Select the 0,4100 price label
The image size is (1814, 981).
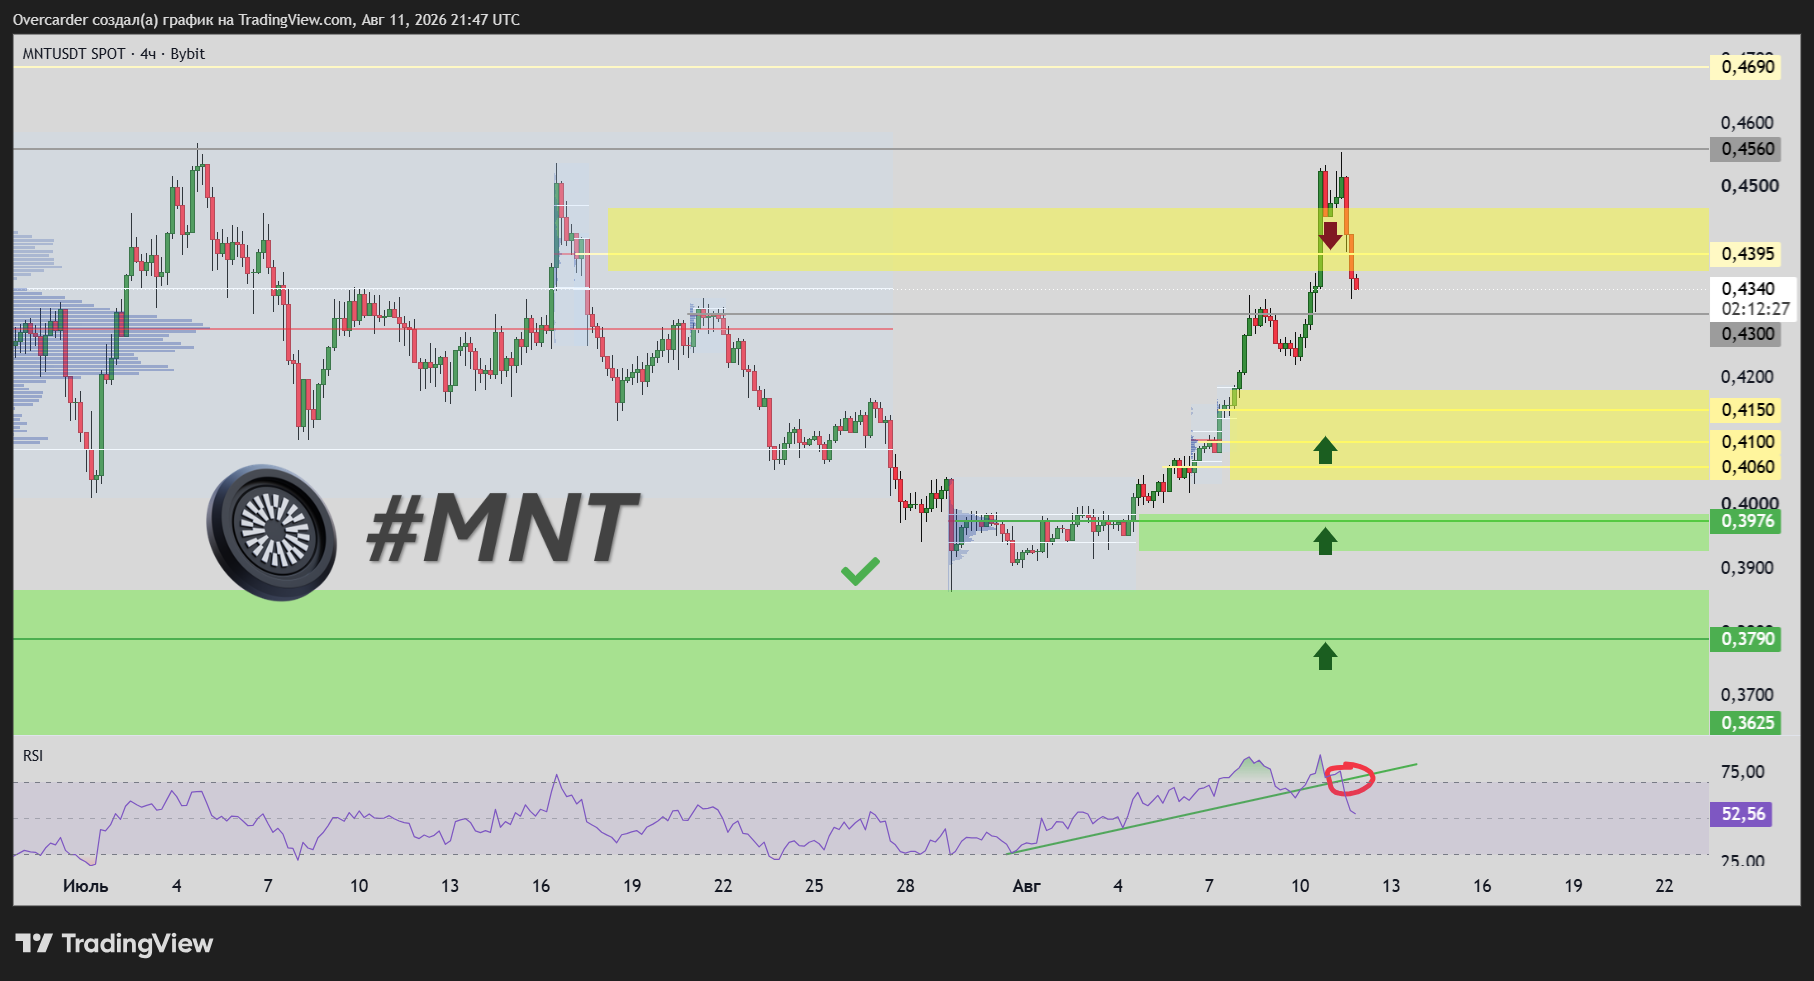(x=1746, y=442)
